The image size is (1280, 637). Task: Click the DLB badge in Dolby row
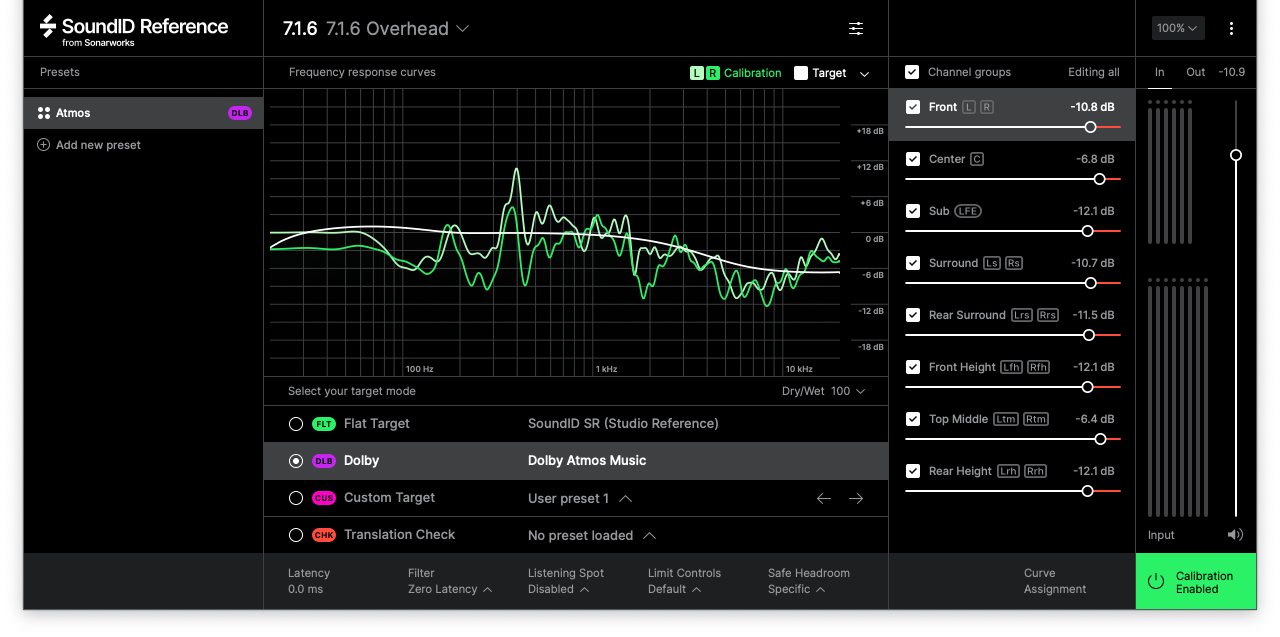coord(323,461)
